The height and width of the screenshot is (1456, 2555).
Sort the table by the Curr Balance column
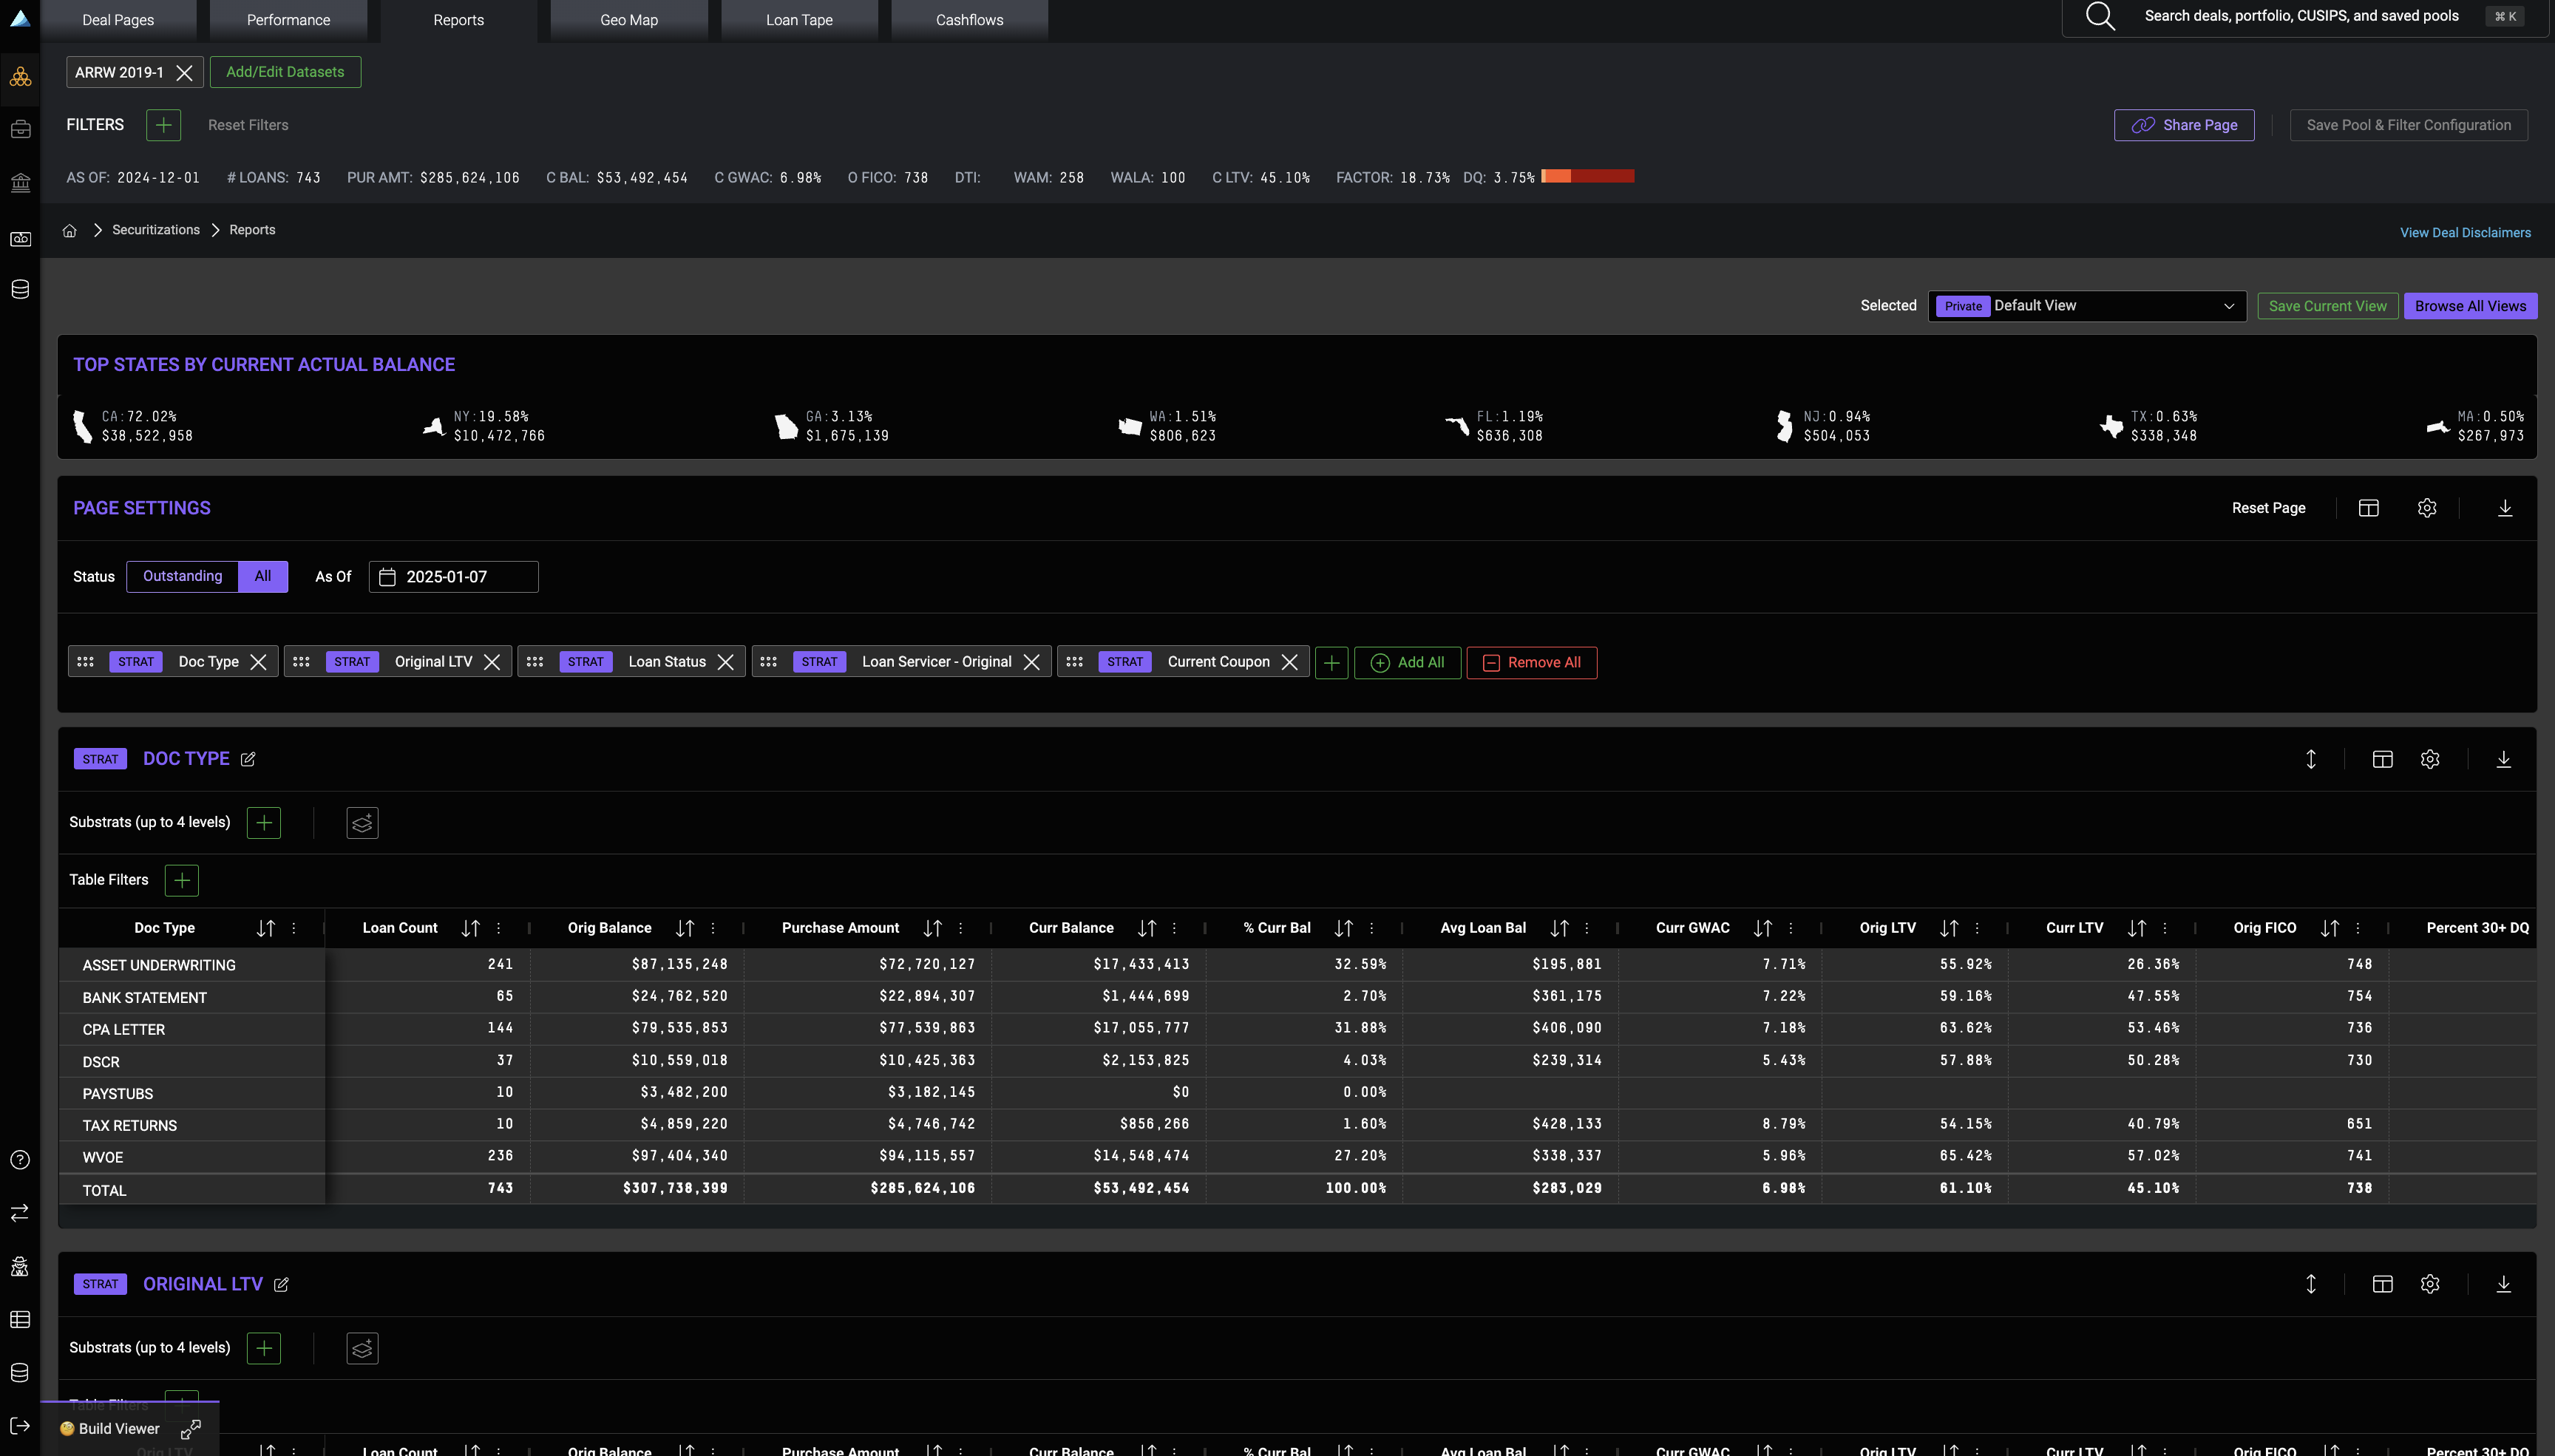1146,928
